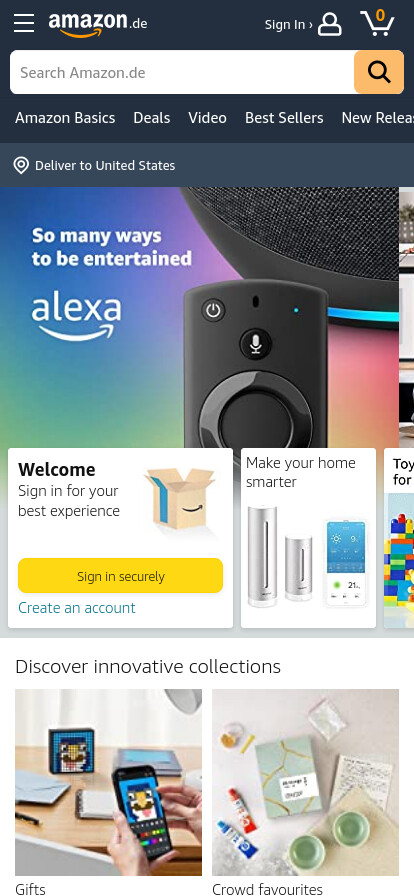
Task: Open the Video category
Action: click(208, 118)
